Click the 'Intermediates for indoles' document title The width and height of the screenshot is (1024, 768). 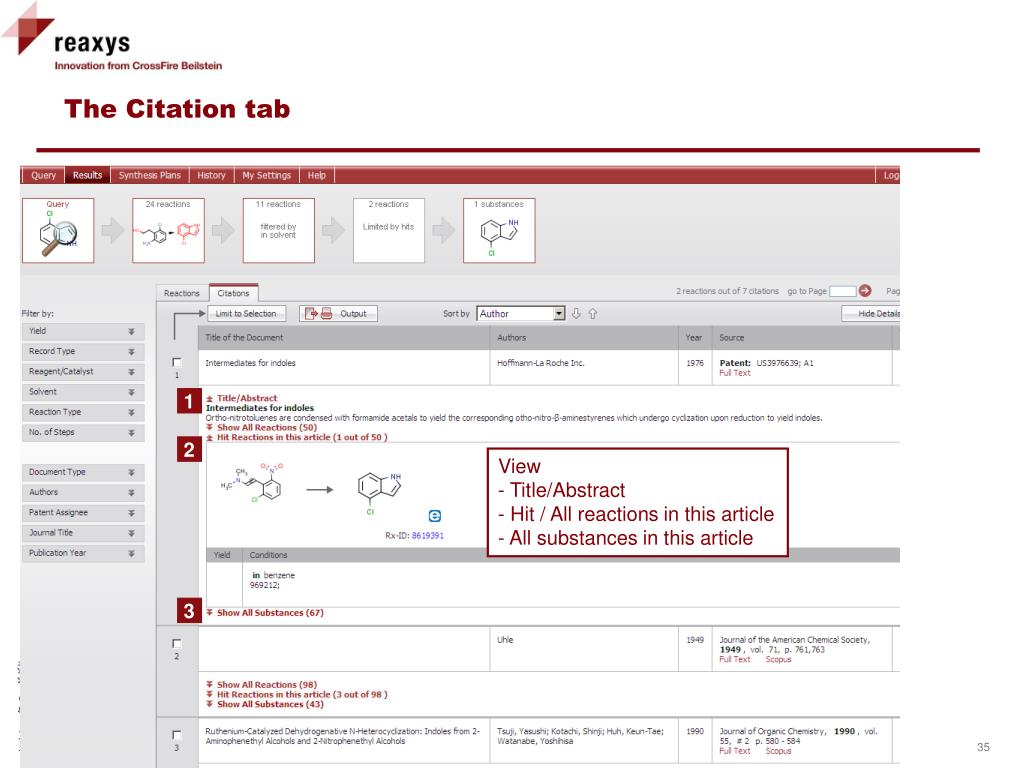(x=250, y=363)
